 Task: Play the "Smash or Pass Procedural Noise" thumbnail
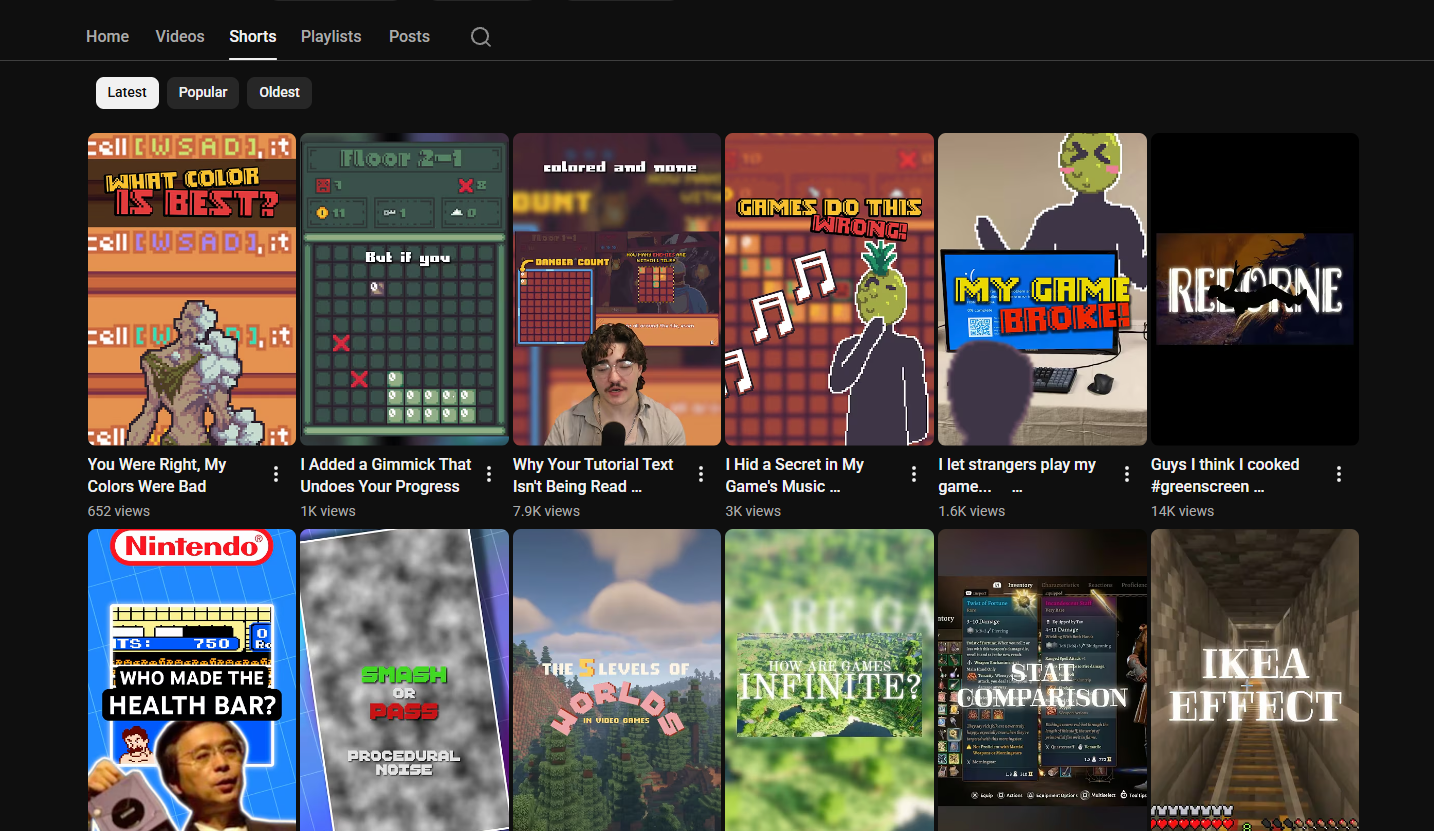[405, 680]
